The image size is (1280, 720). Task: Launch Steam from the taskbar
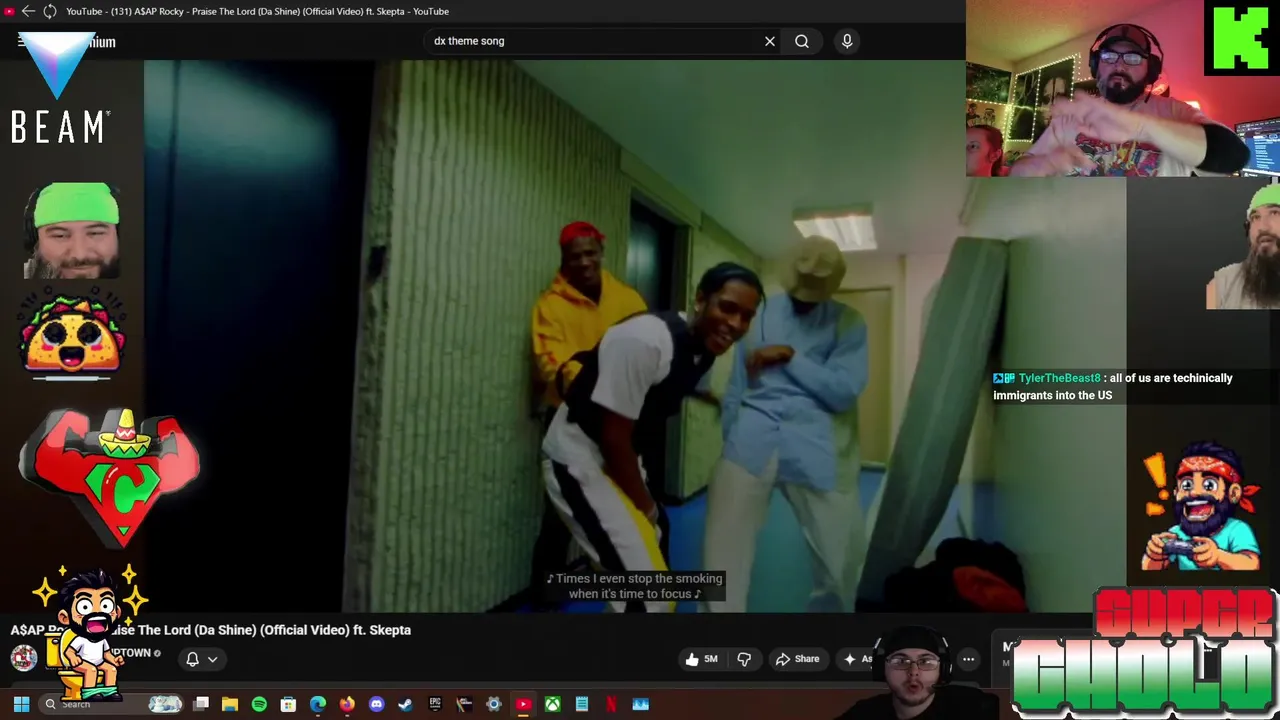[405, 704]
